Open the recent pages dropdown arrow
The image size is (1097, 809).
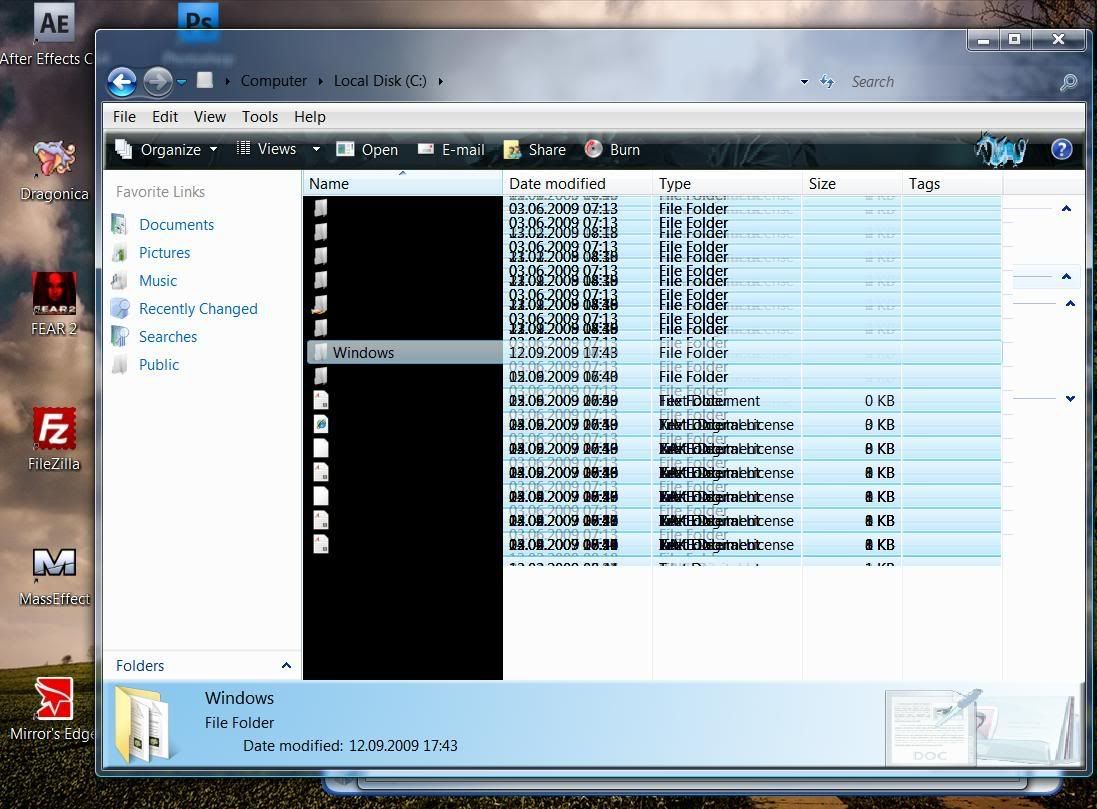click(182, 82)
